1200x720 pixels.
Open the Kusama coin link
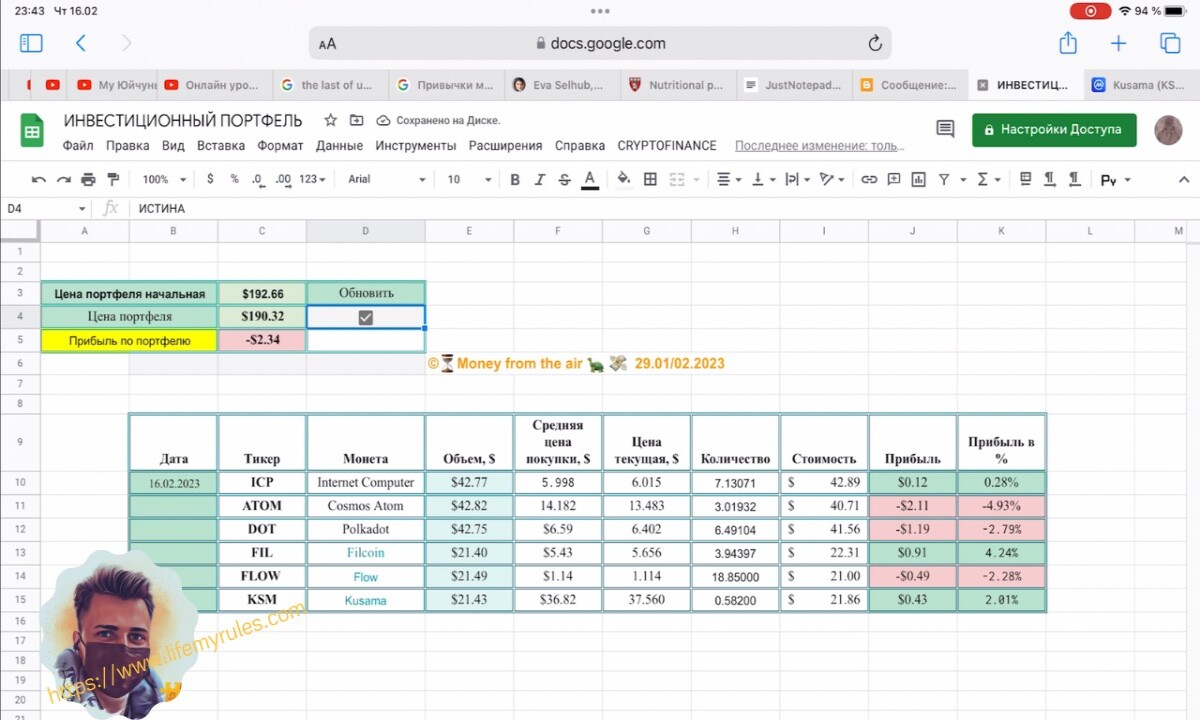[365, 600]
